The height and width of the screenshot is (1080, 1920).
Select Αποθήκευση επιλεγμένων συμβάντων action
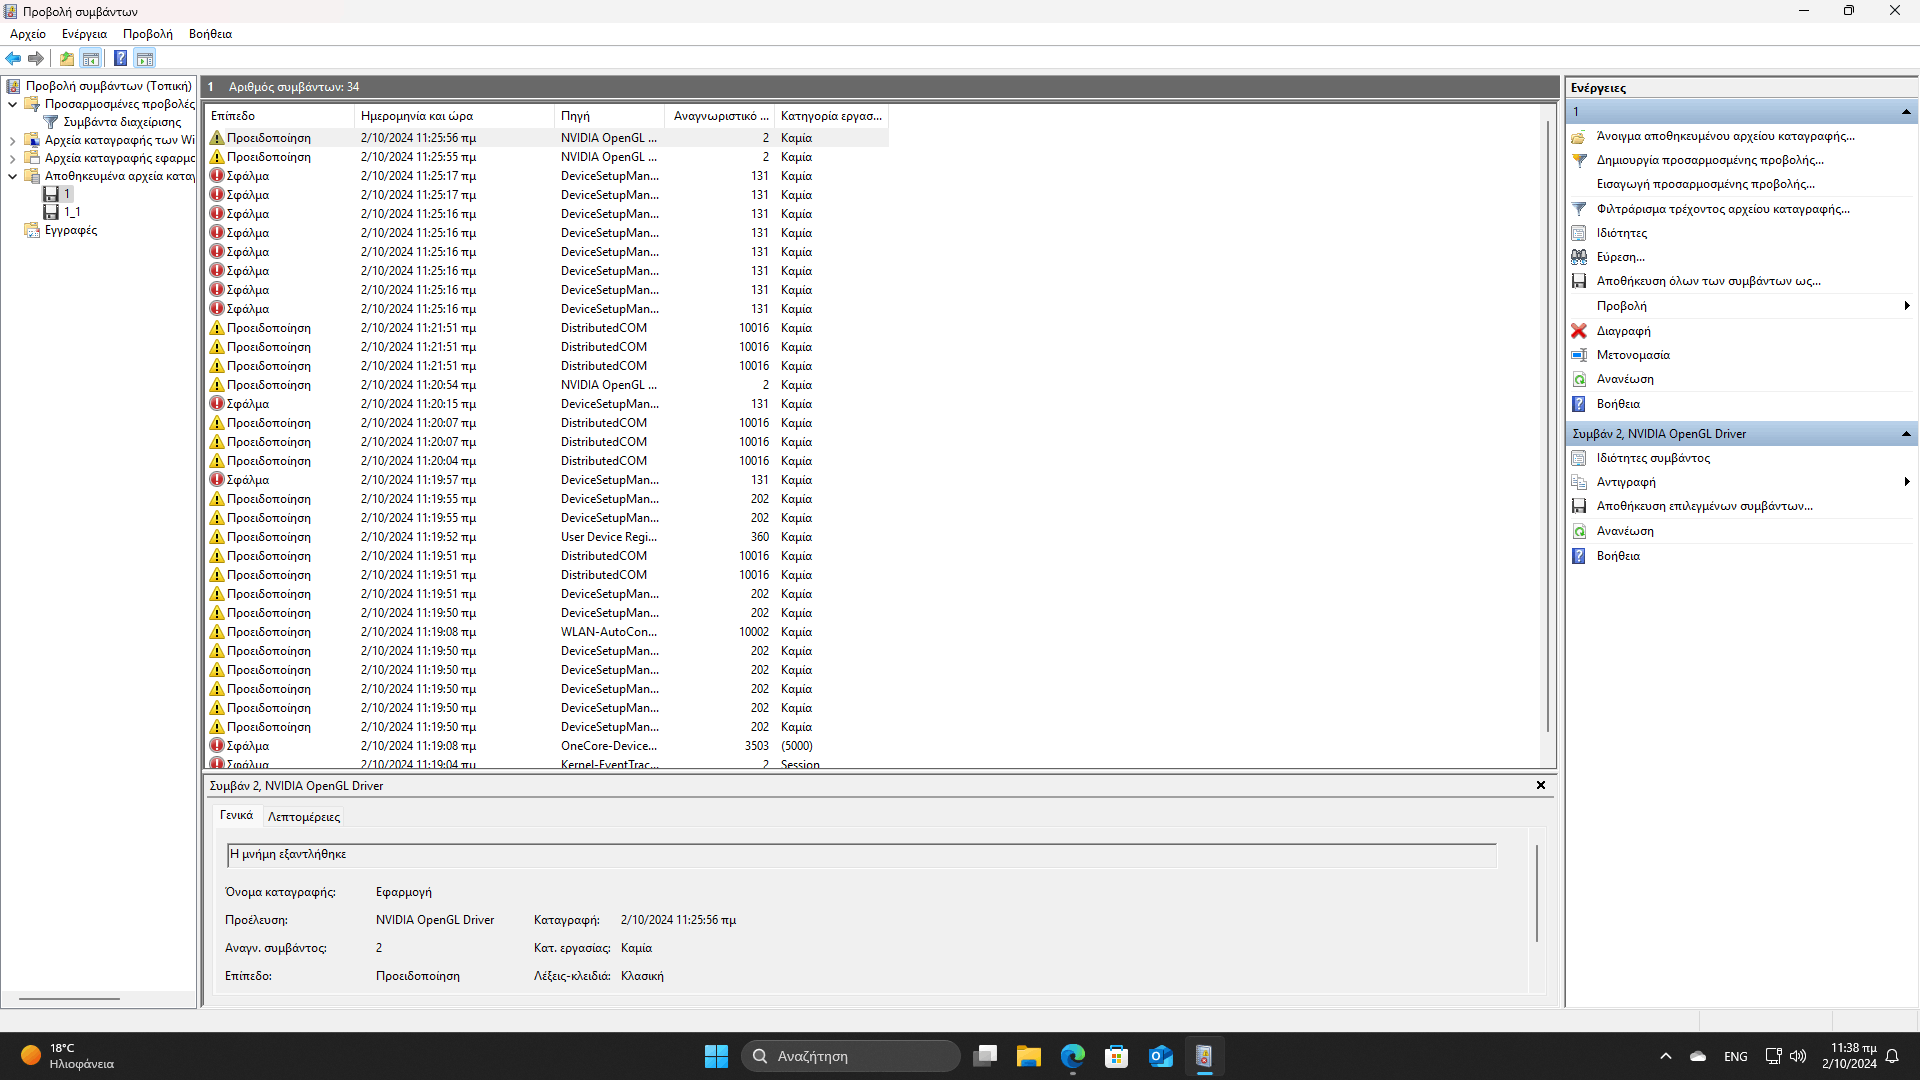pyautogui.click(x=1704, y=505)
